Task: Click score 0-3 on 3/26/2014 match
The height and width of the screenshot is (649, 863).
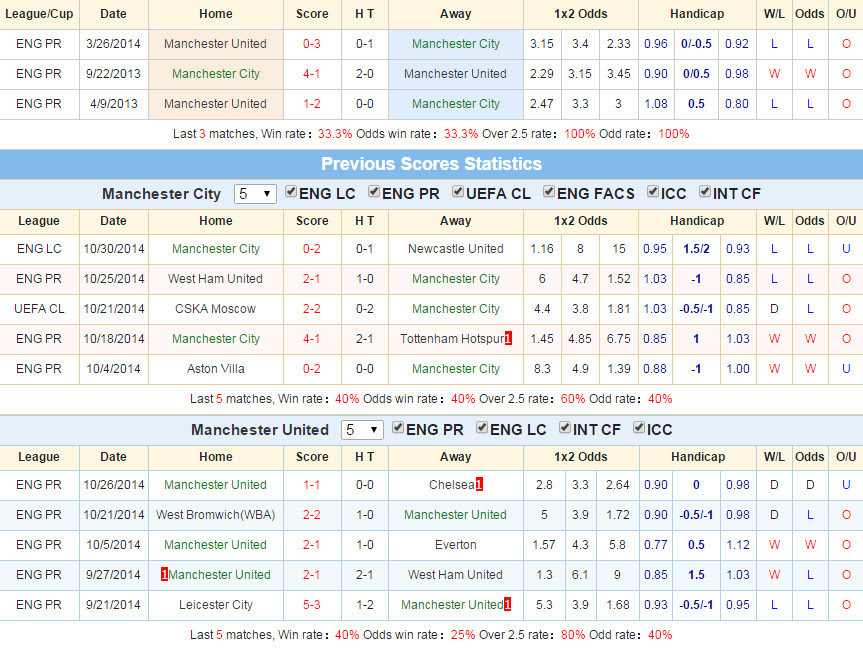Action: click(312, 44)
